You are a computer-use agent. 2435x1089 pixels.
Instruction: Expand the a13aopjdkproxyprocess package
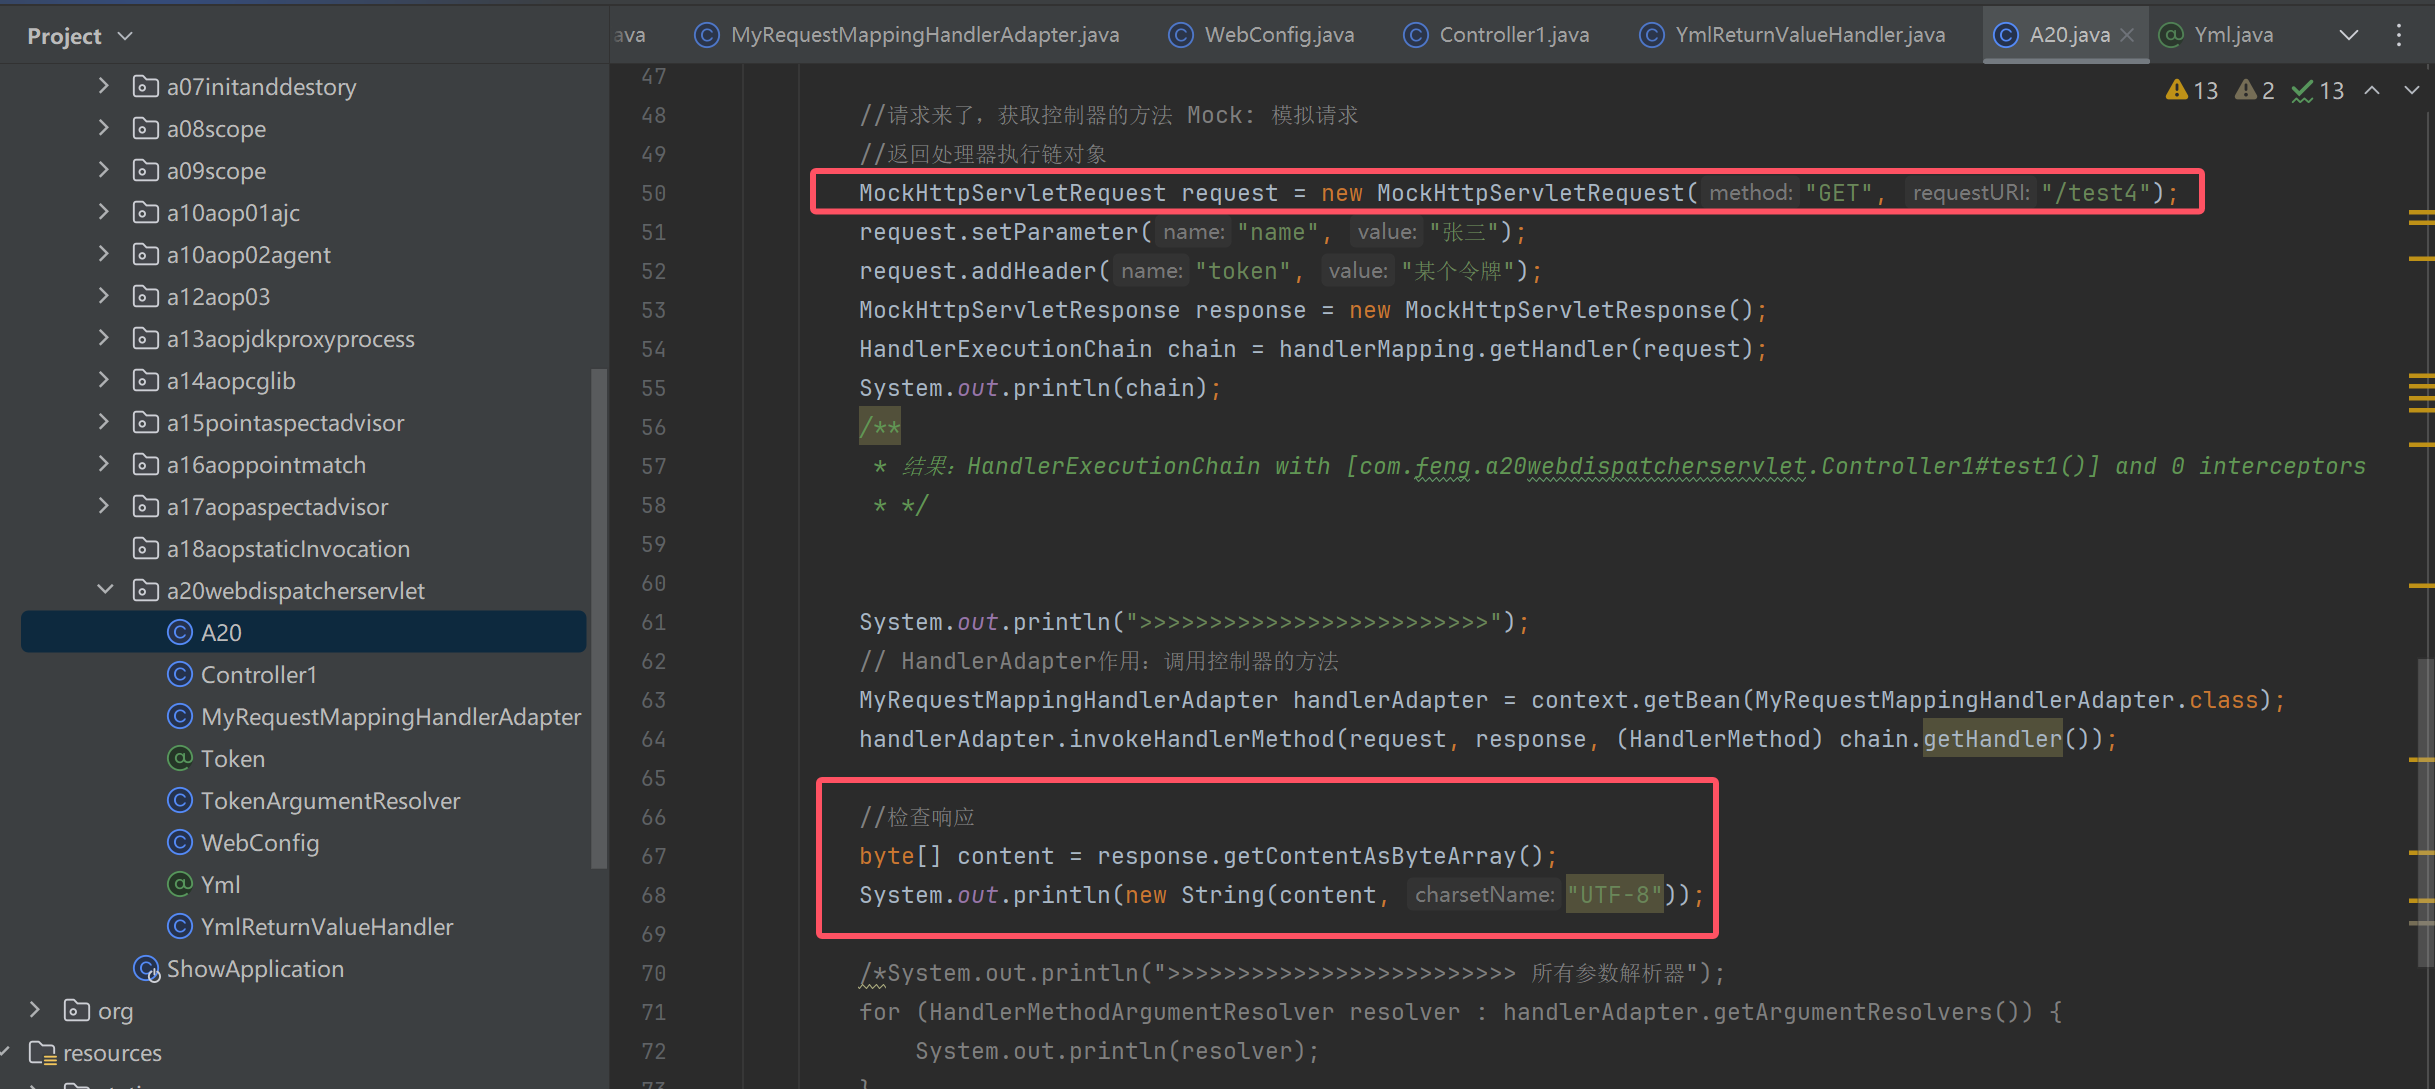104,338
